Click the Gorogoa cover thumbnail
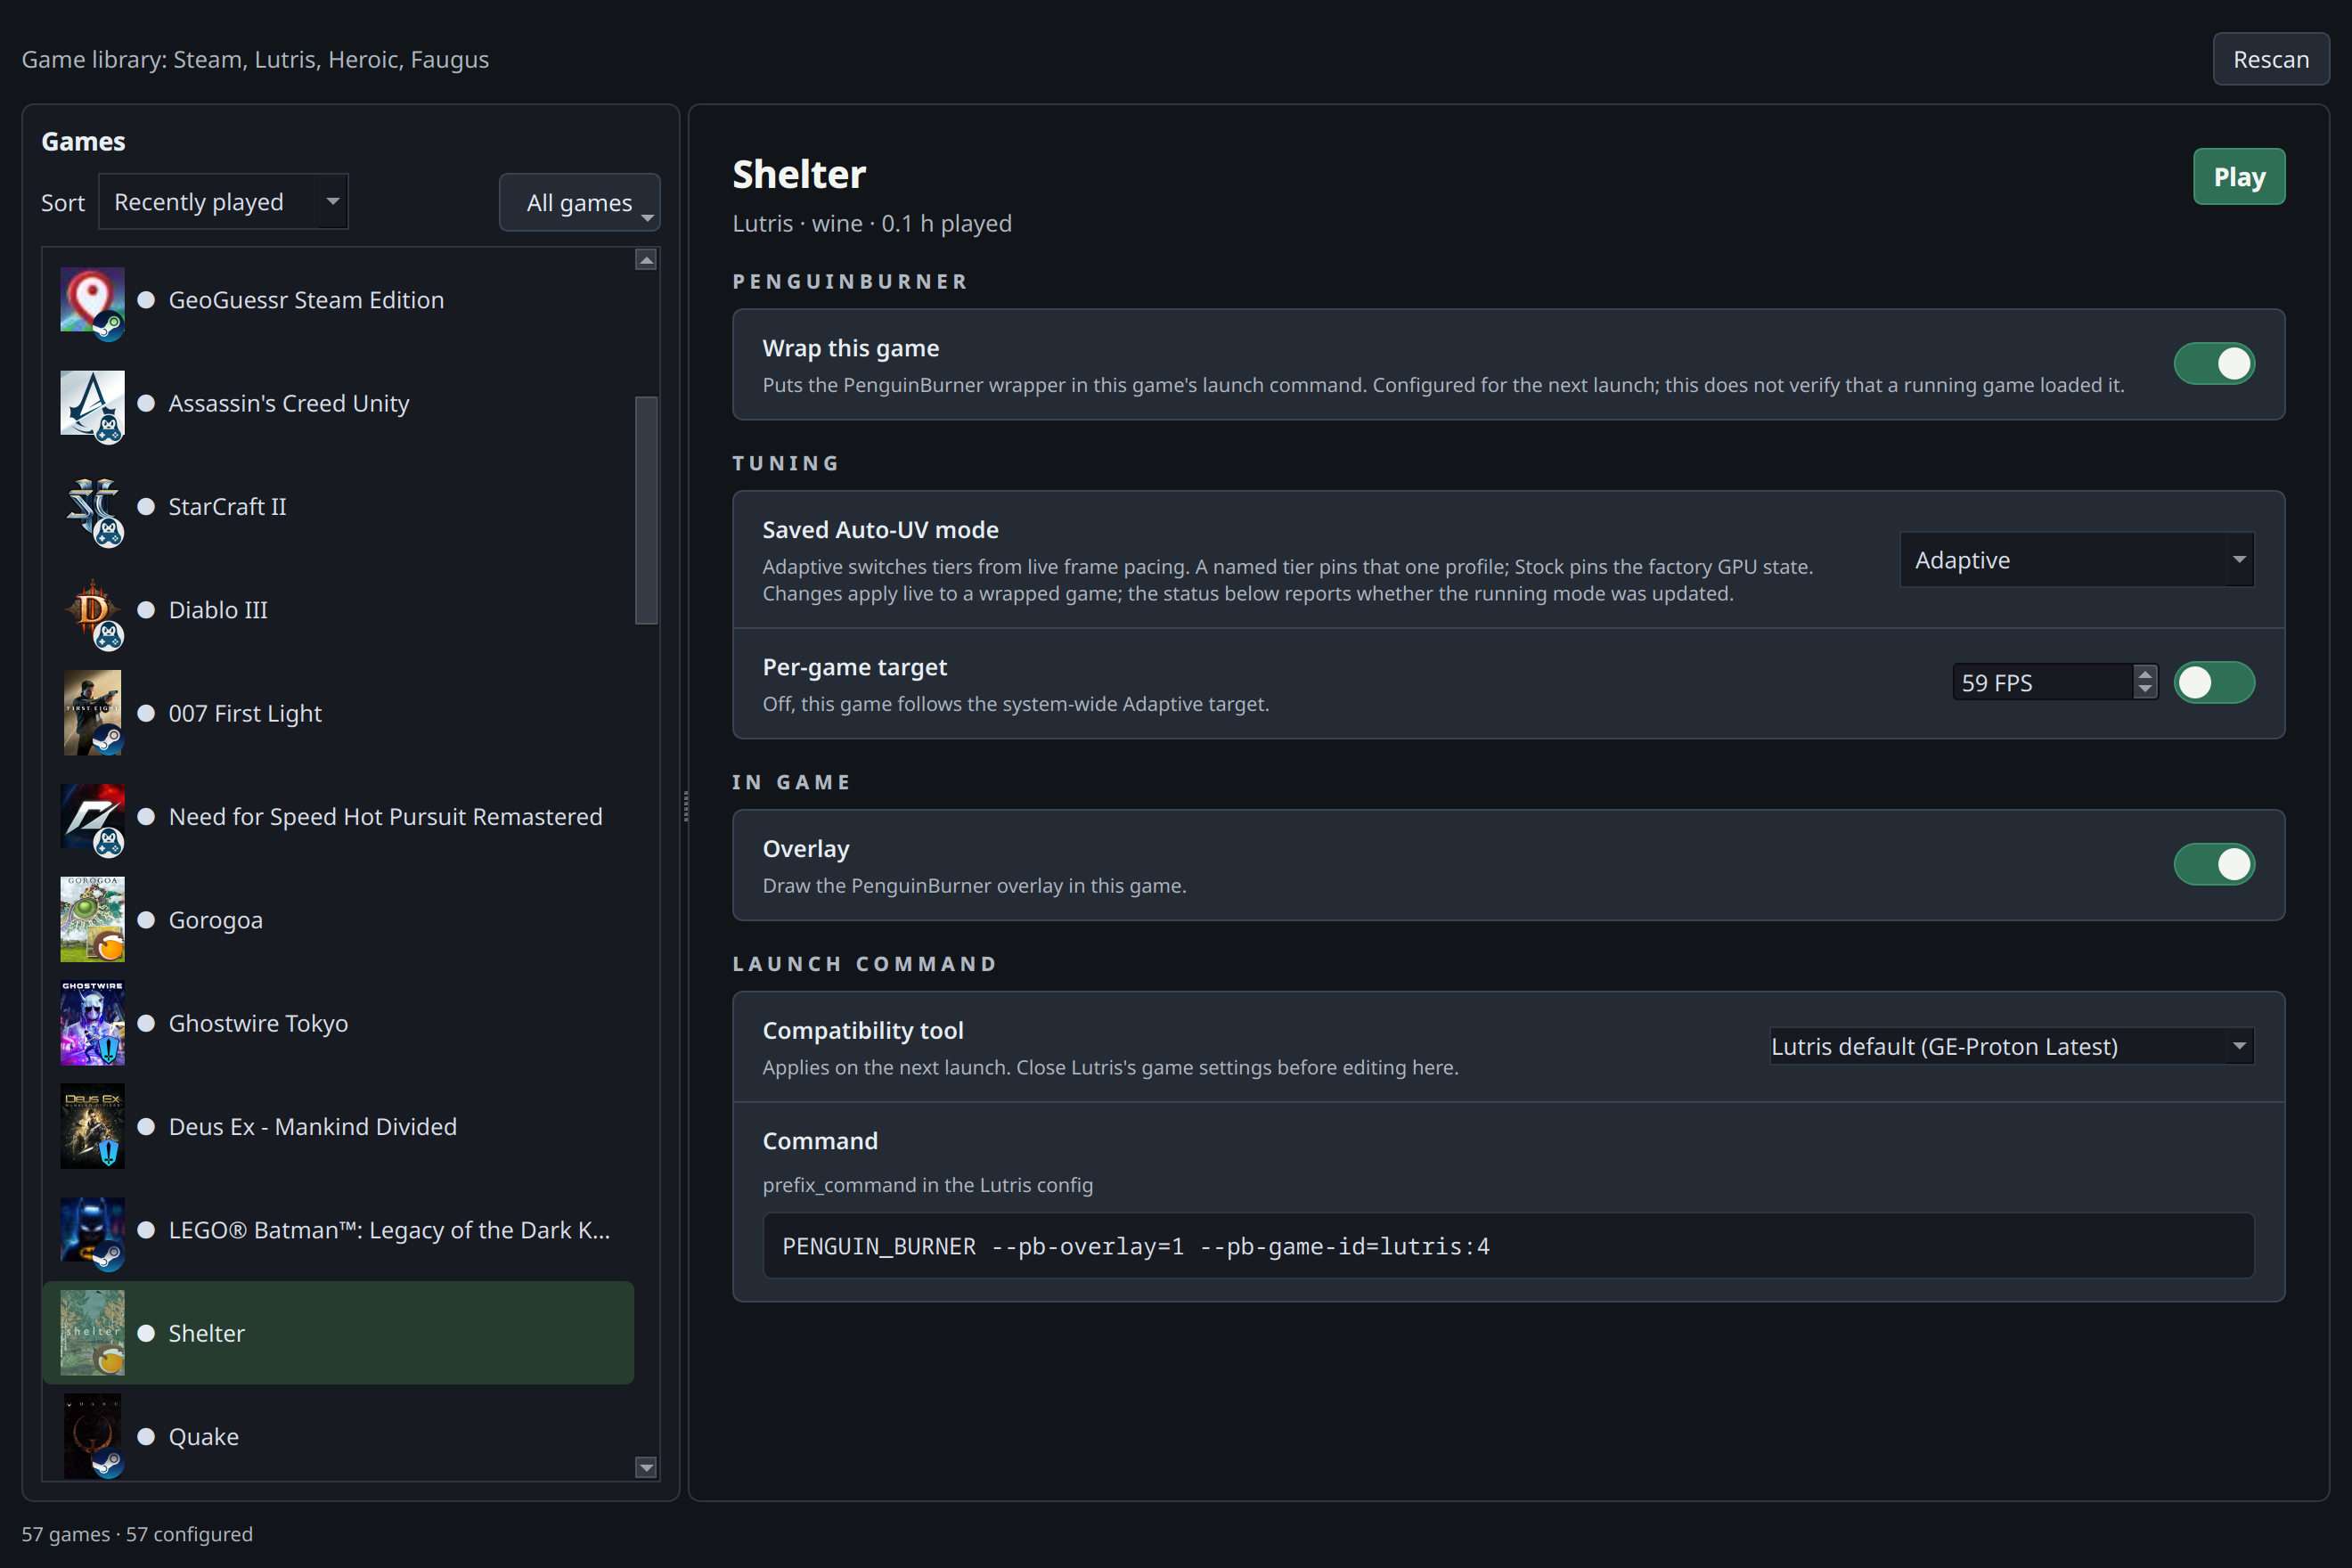This screenshot has height=1568, width=2352. tap(92, 920)
